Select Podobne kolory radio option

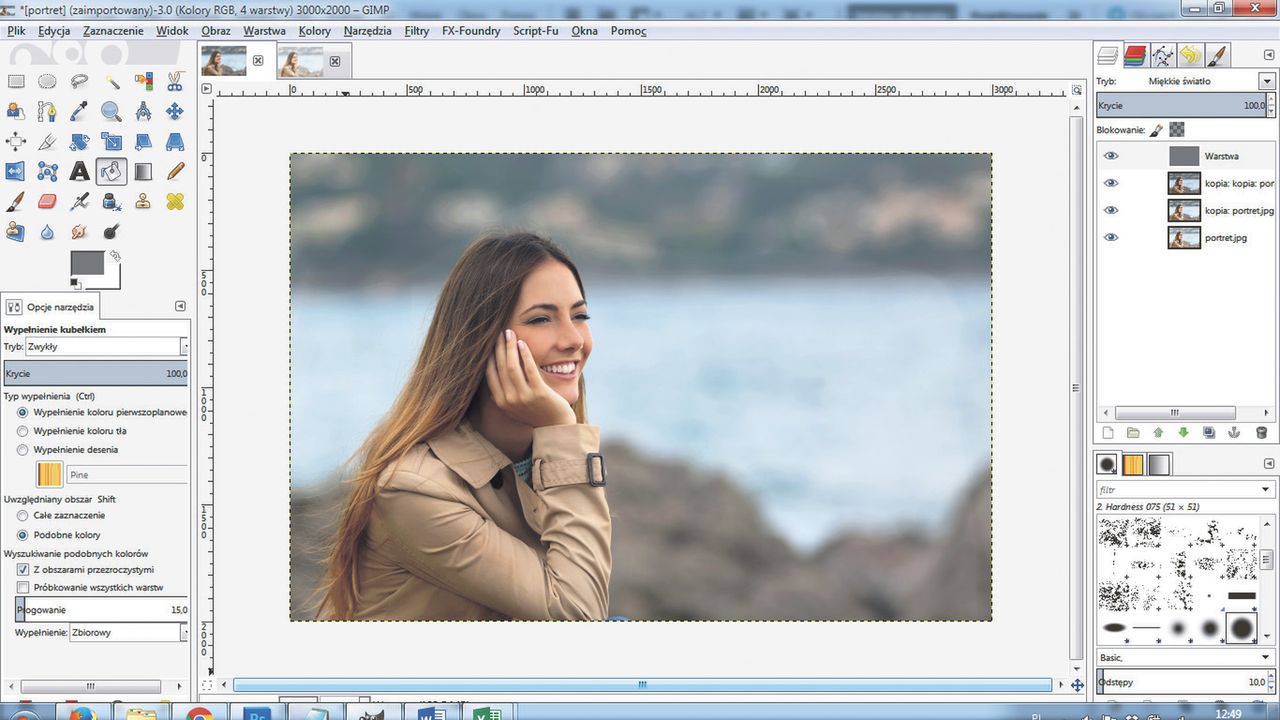pos(22,535)
